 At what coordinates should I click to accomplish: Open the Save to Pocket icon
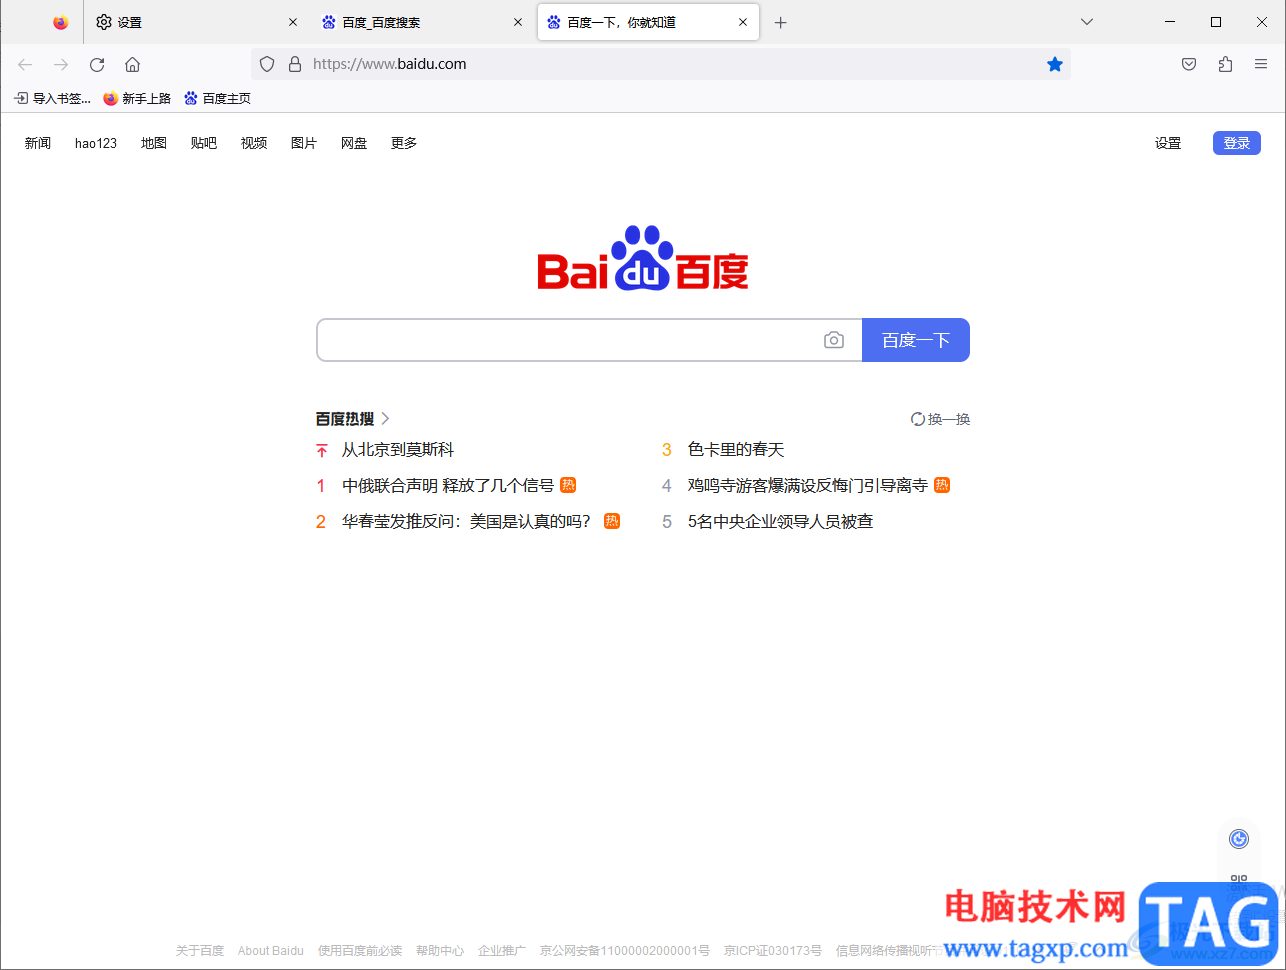click(x=1189, y=64)
